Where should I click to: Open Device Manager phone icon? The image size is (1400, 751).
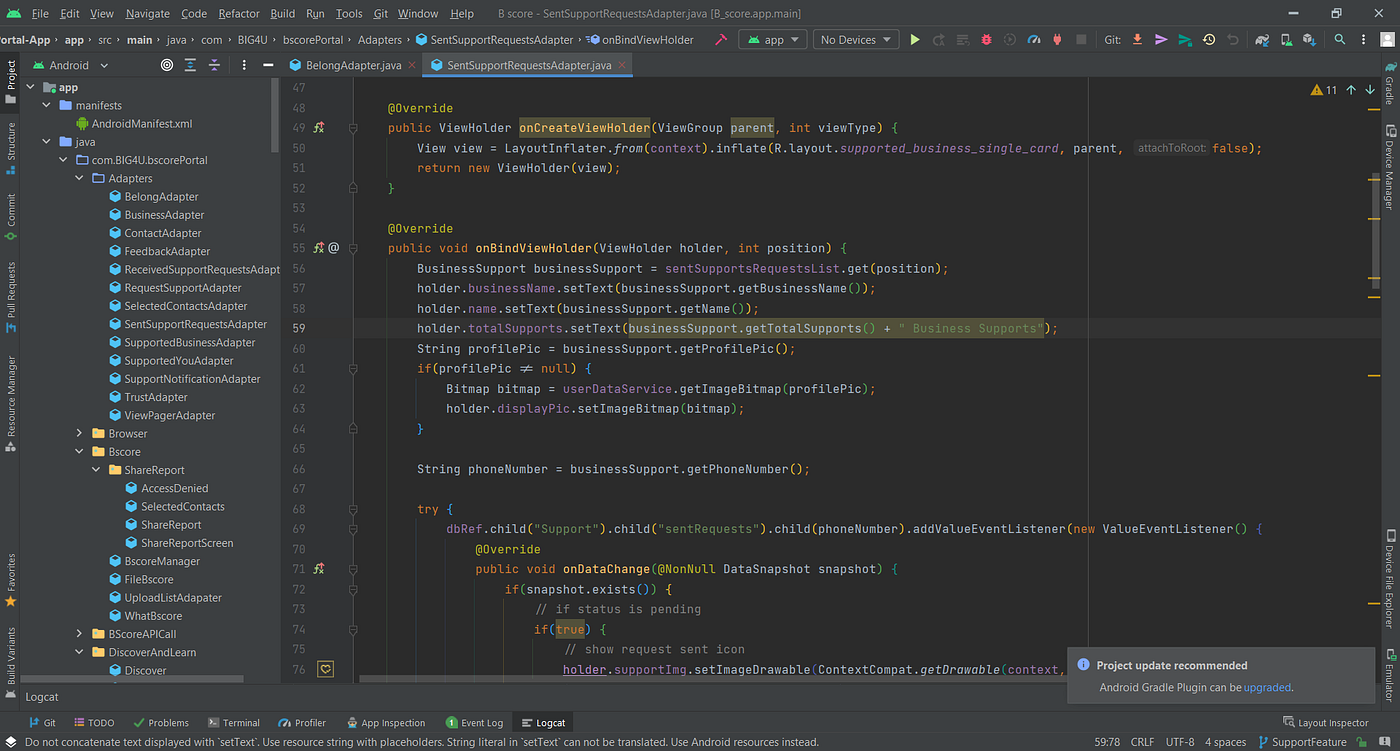1285,39
